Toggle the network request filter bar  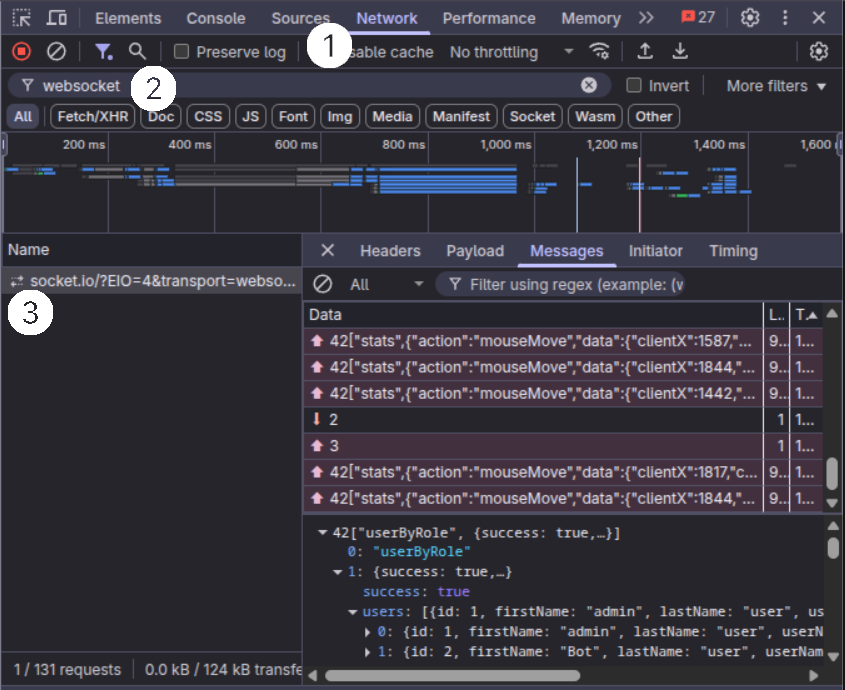102,51
